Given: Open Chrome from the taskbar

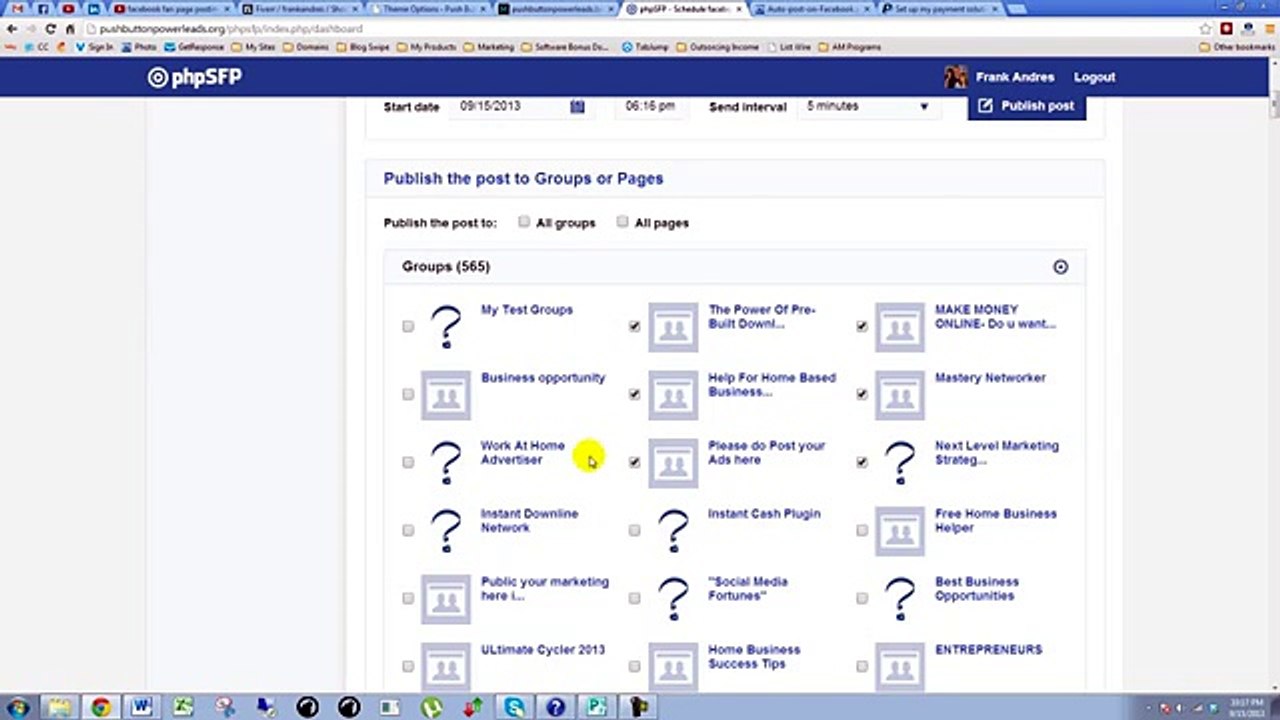Looking at the screenshot, I should [x=100, y=707].
